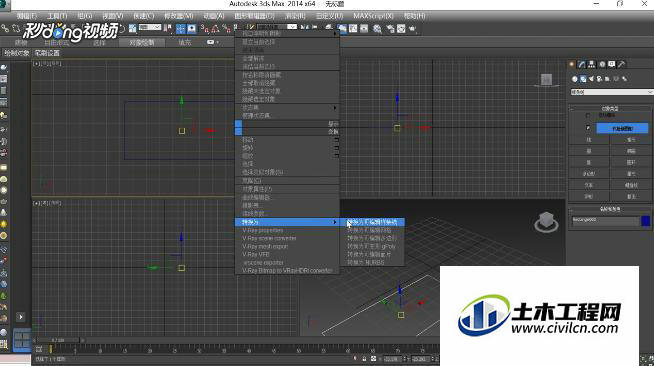Open the selection filter dropdown in toolbar
The image size is (654, 366).
(x=150, y=28)
